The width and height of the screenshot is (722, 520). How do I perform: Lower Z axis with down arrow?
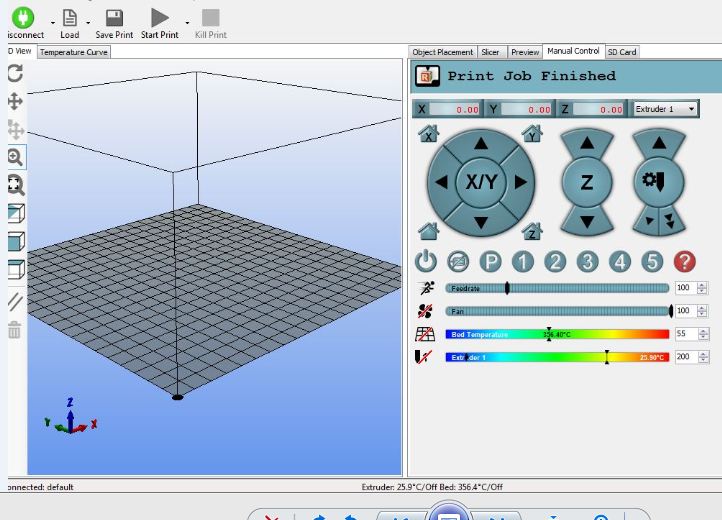pyautogui.click(x=587, y=222)
